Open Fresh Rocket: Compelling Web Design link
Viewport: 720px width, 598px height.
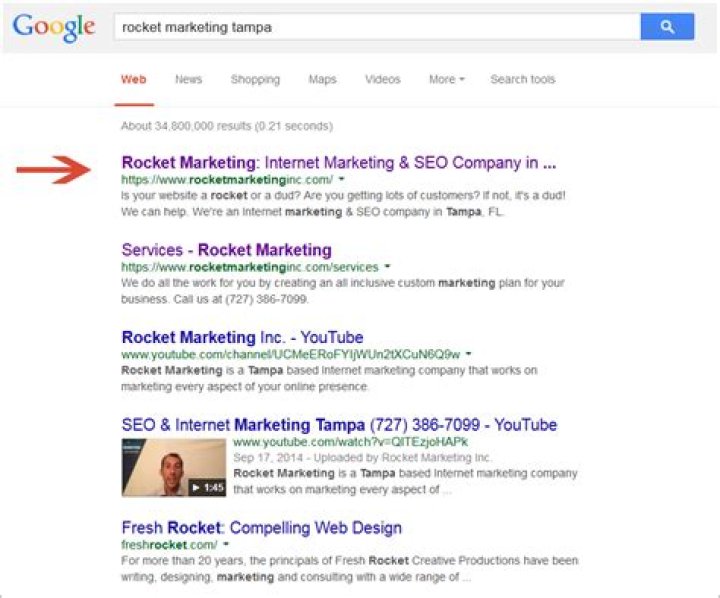coord(261,528)
